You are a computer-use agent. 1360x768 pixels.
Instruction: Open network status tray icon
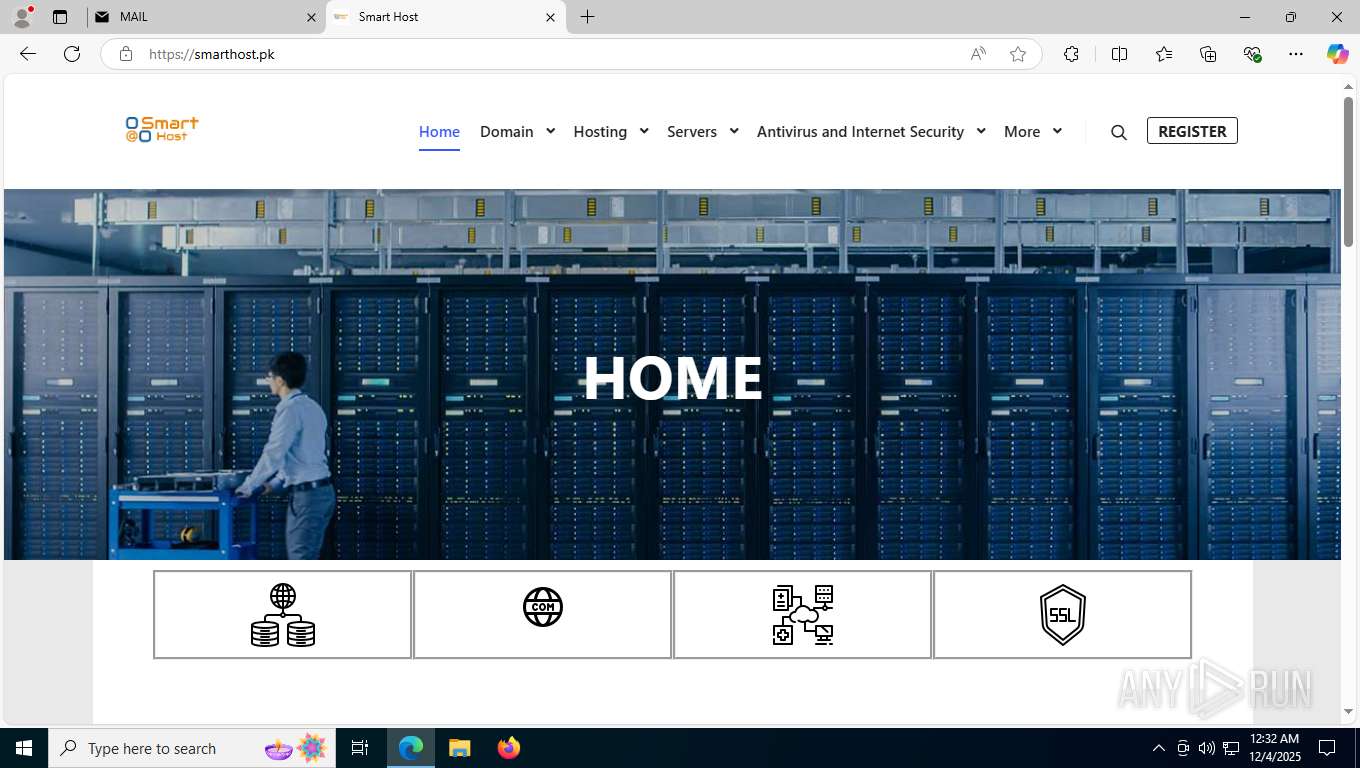[1231, 748]
